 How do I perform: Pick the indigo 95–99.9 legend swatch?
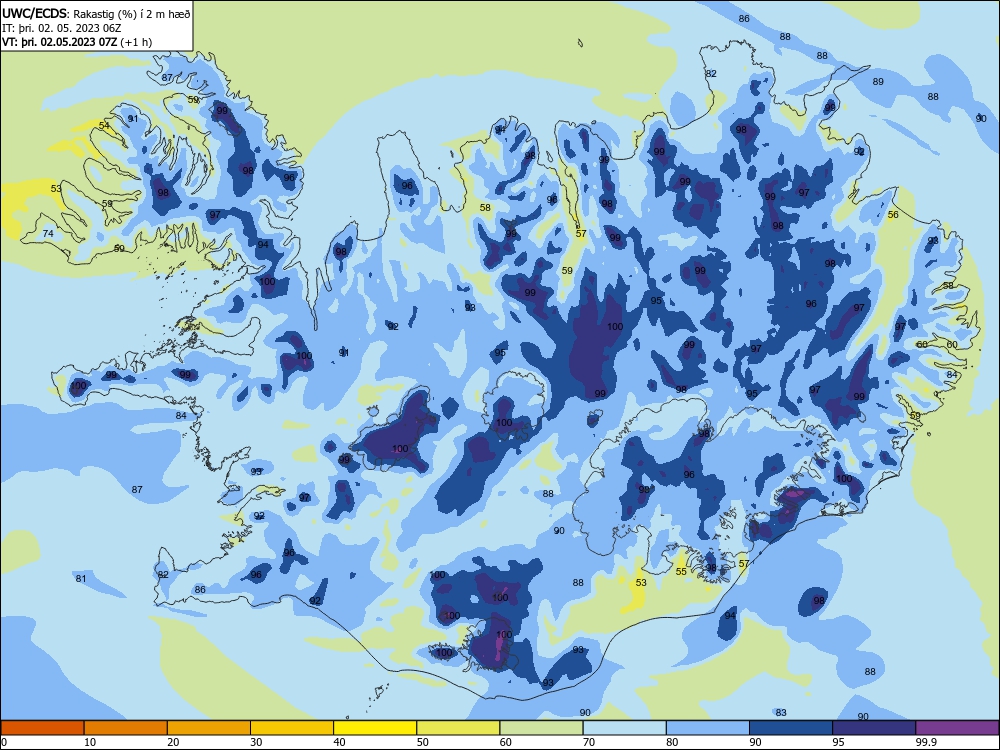(x=874, y=728)
